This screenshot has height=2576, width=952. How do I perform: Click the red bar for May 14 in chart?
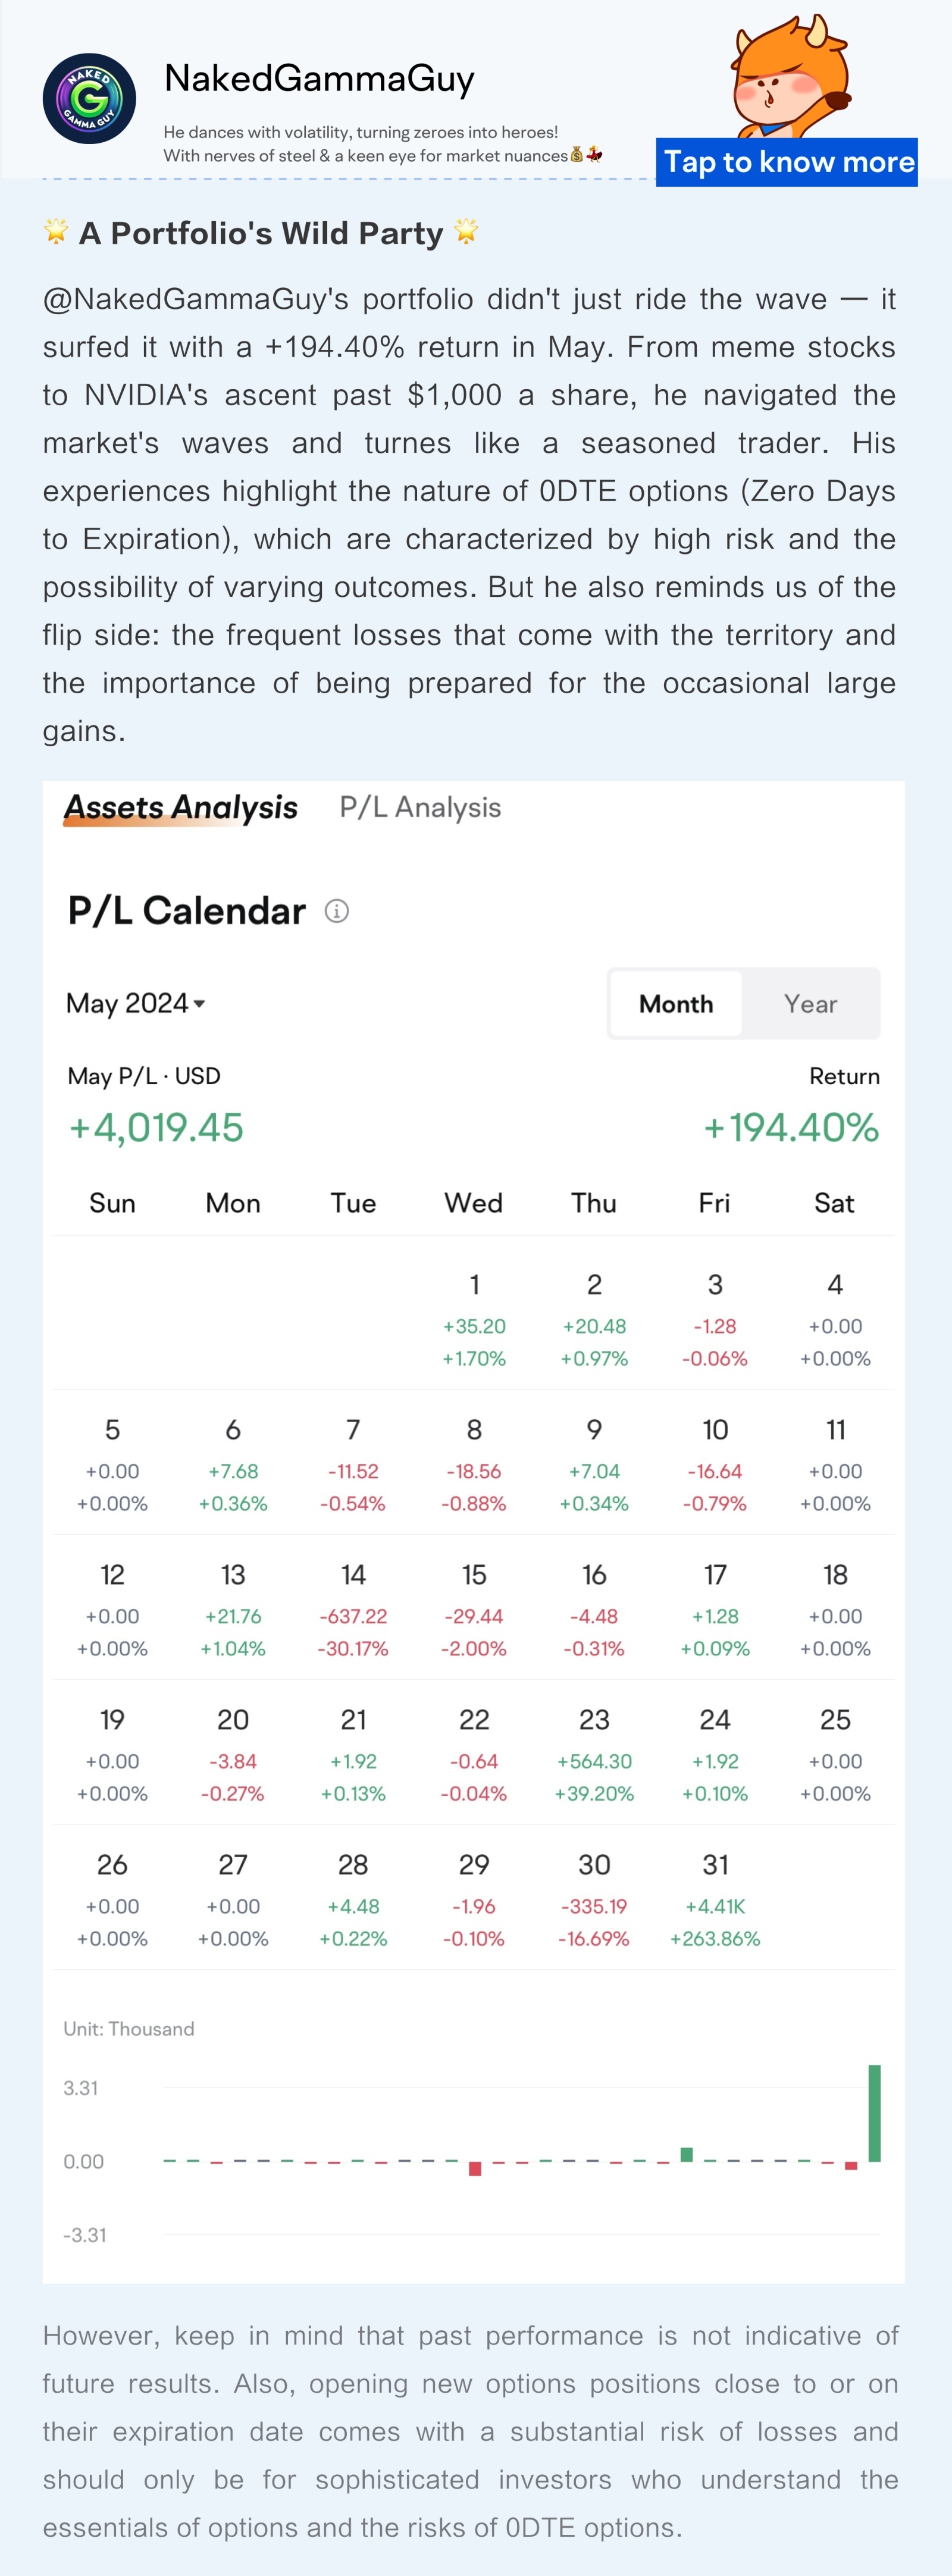click(475, 2168)
